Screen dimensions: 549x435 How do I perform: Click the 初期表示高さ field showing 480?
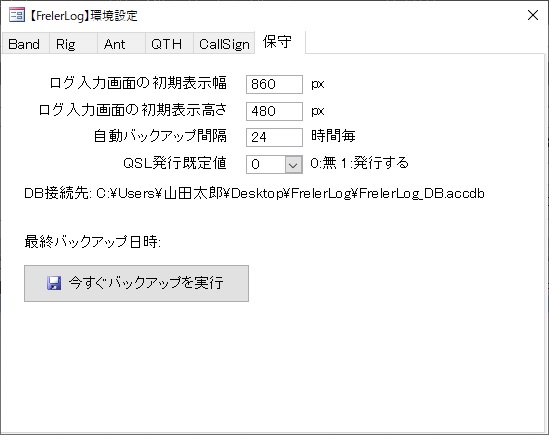point(274,111)
